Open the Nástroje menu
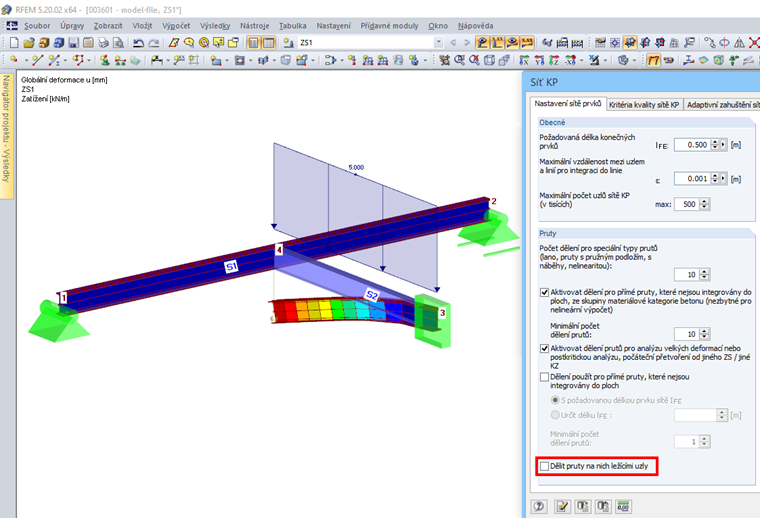Screen dimensions: 760x521 (x=254, y=26)
